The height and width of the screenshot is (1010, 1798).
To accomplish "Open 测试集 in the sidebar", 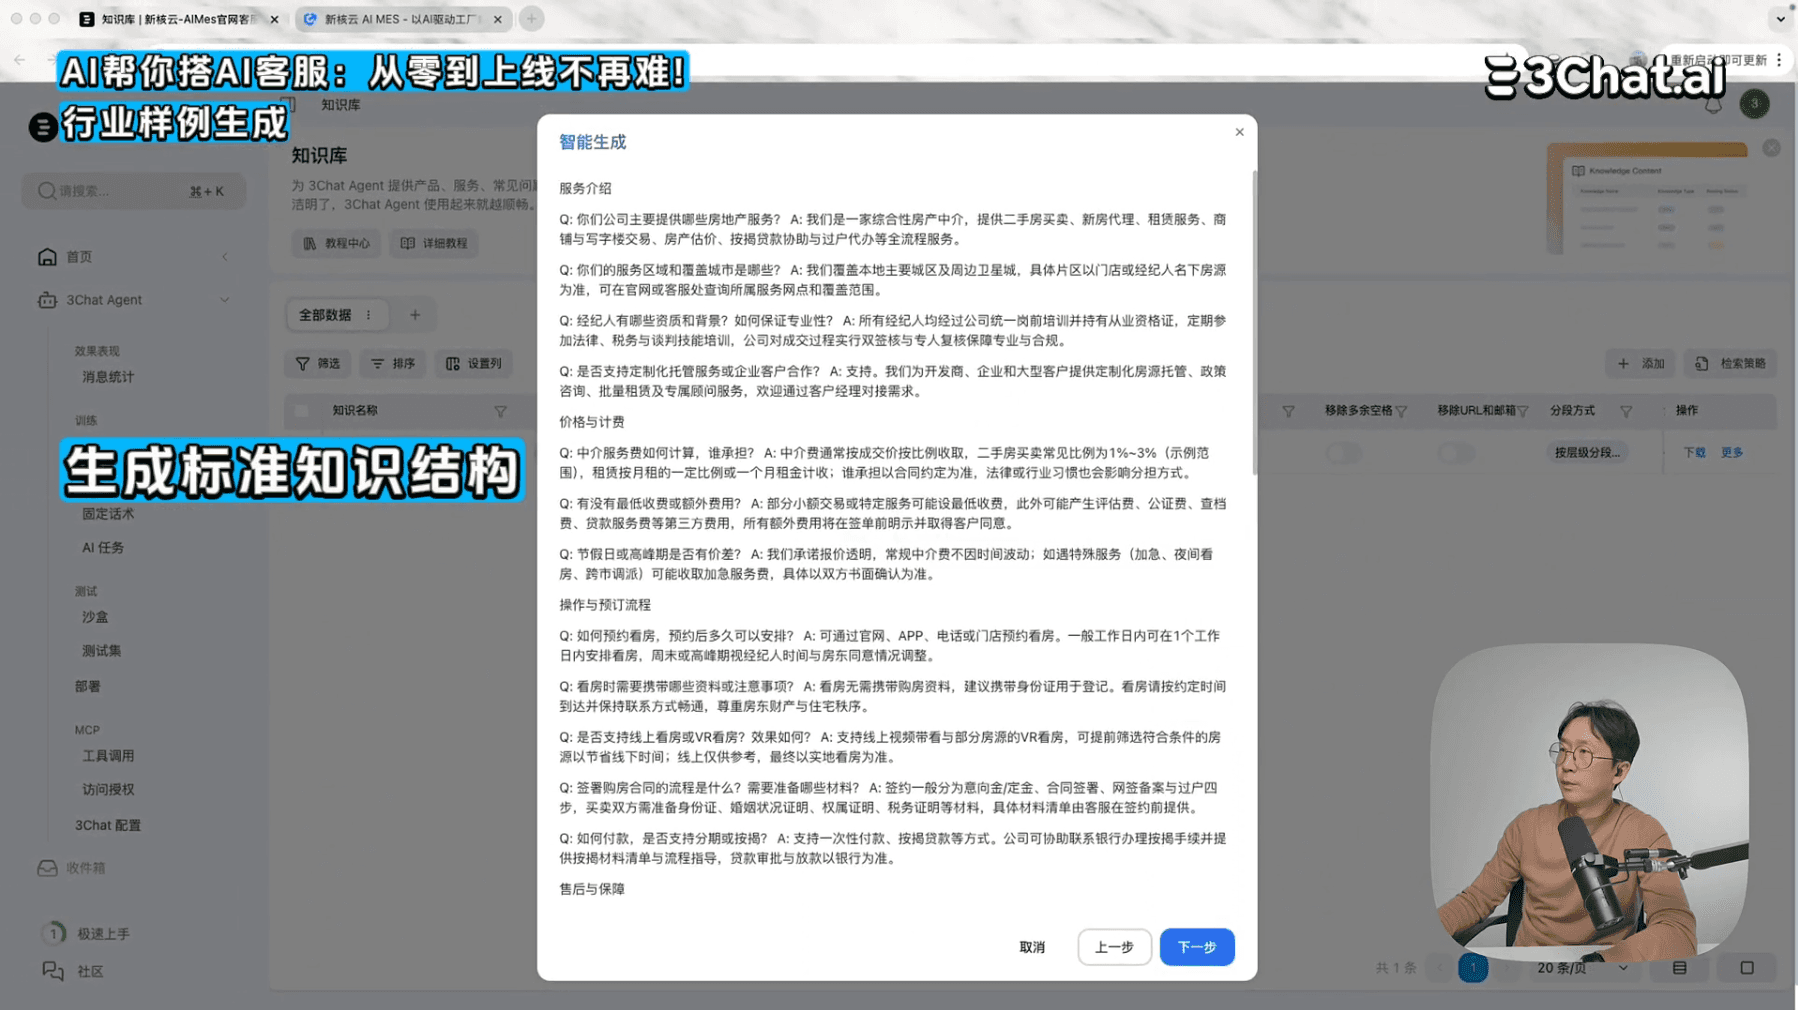I will pyautogui.click(x=101, y=651).
